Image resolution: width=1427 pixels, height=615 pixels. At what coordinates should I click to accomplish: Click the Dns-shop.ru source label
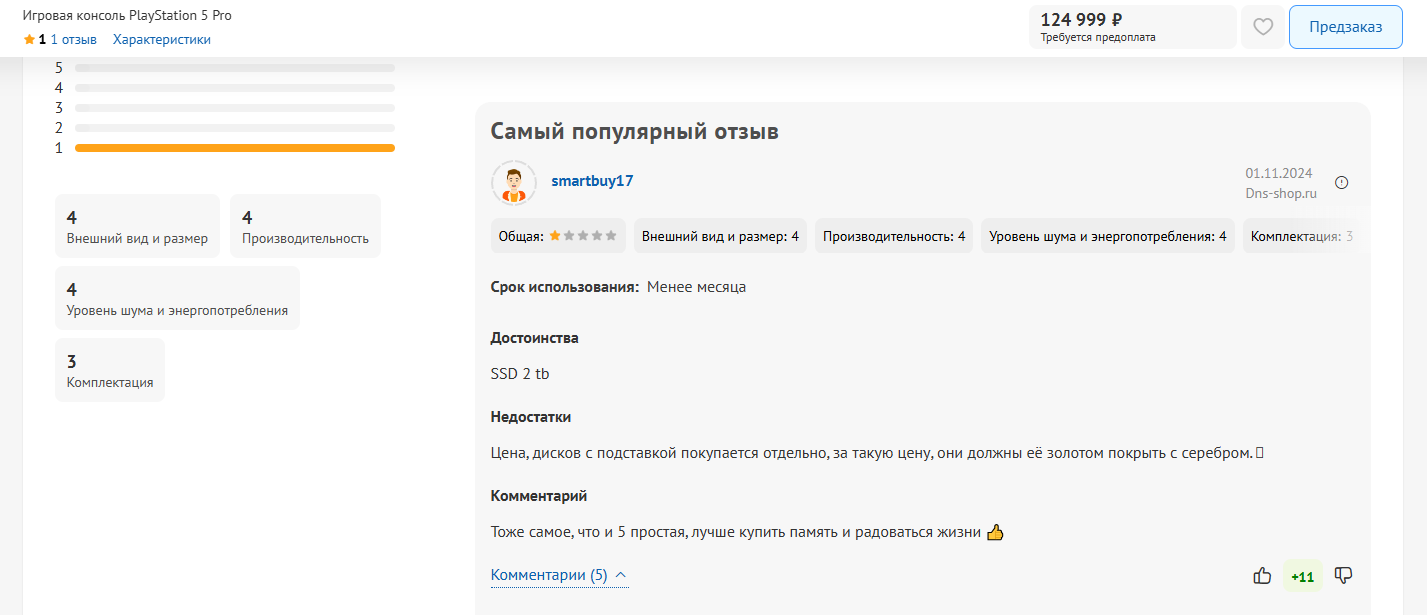coord(1281,193)
